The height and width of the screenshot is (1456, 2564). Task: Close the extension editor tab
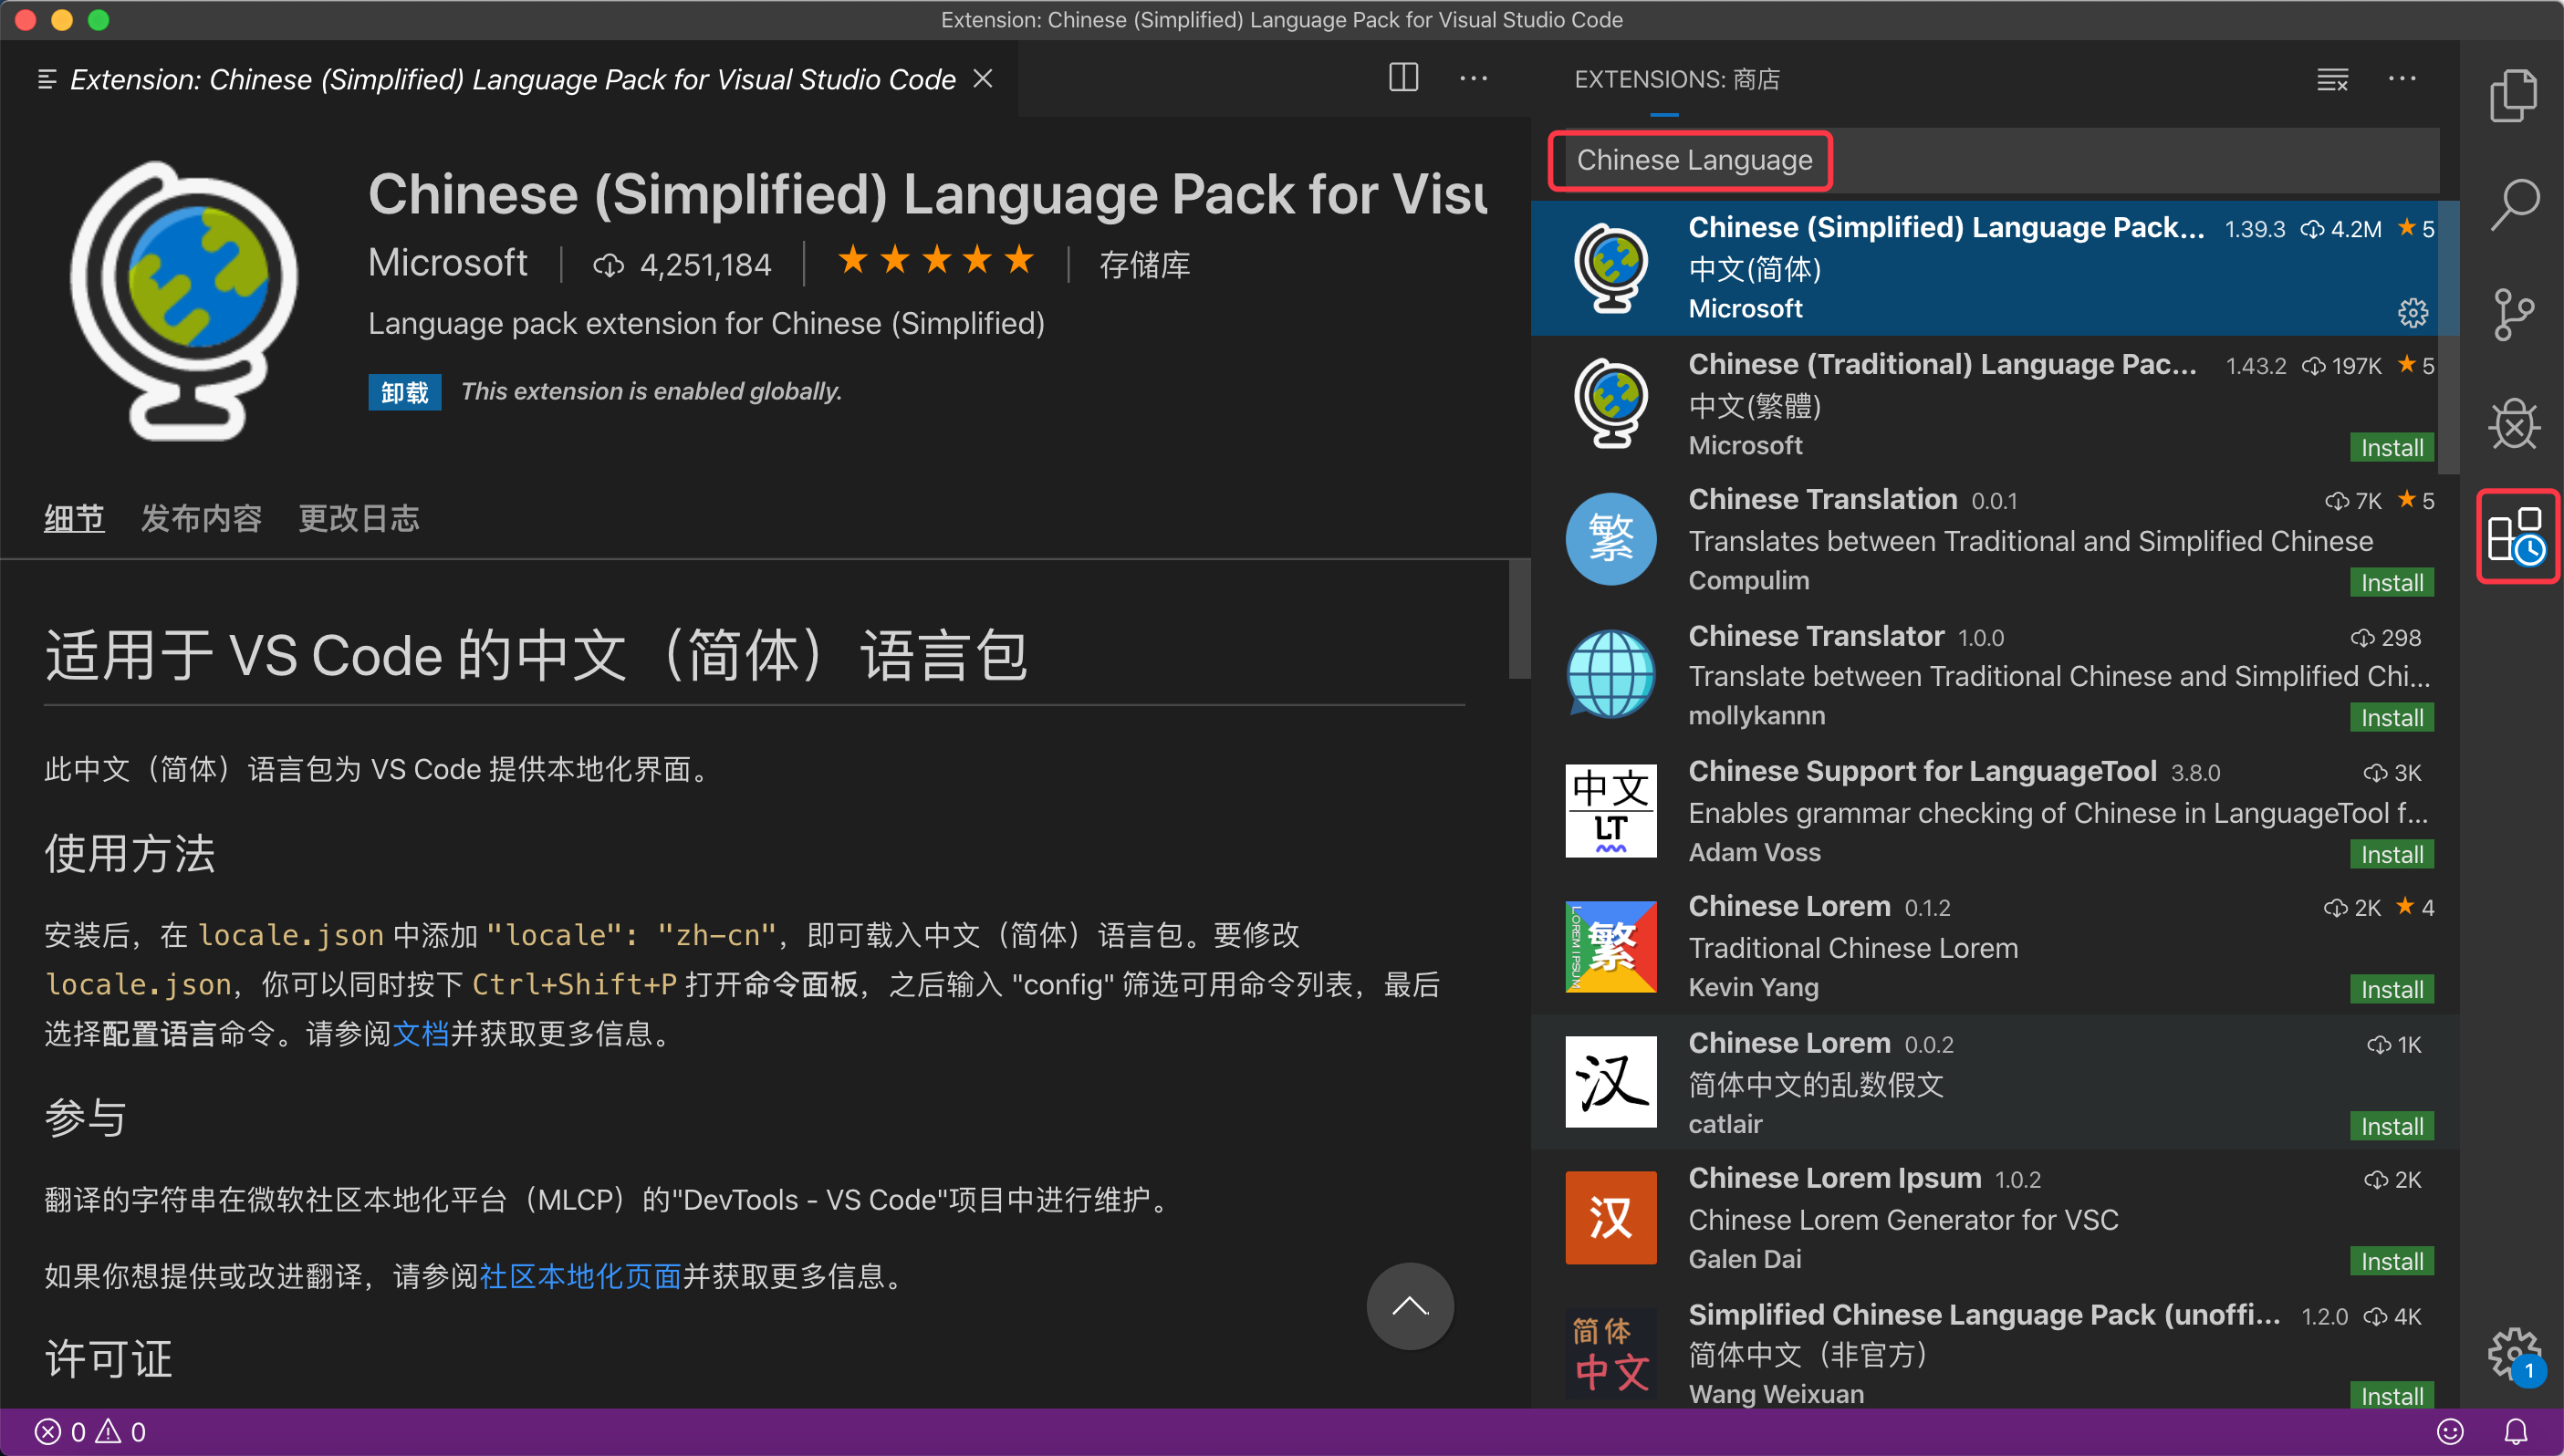click(x=984, y=78)
